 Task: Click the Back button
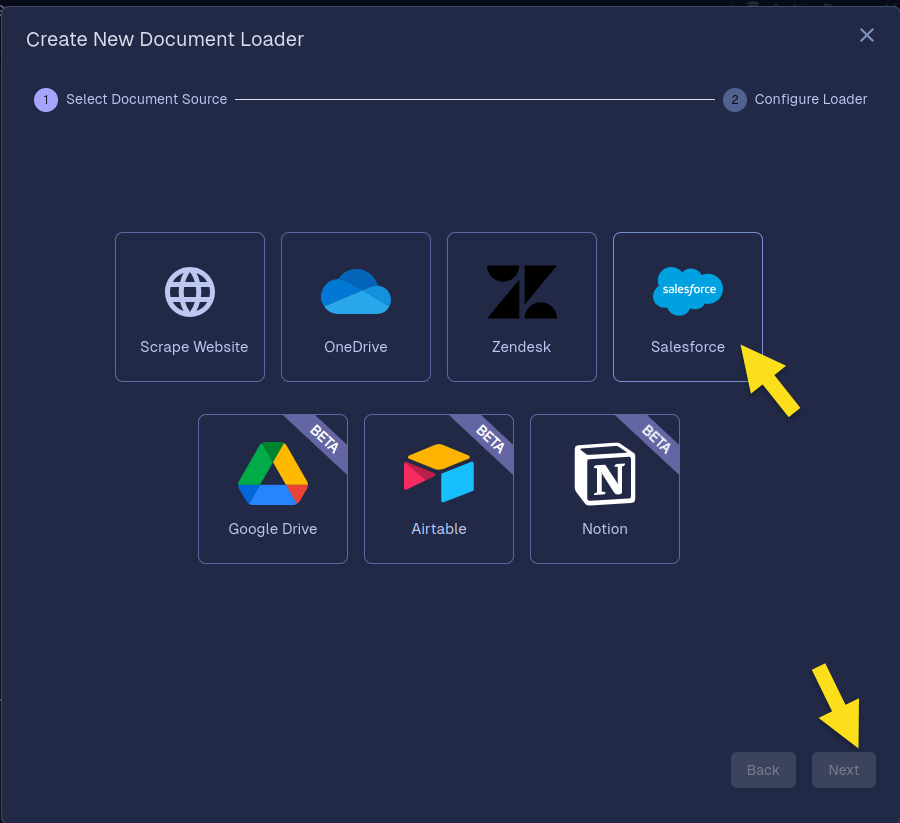(x=763, y=770)
